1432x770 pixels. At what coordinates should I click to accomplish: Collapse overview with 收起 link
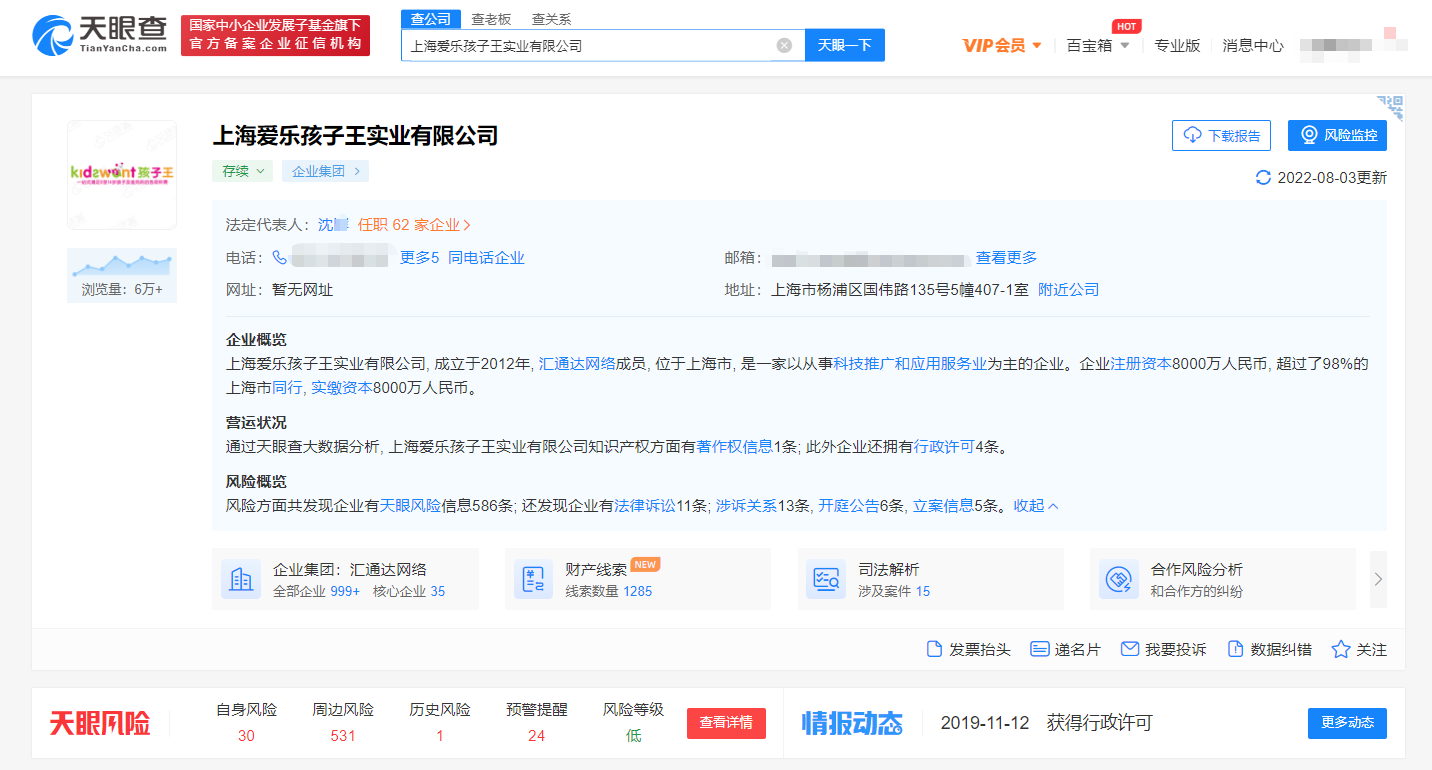click(1036, 505)
